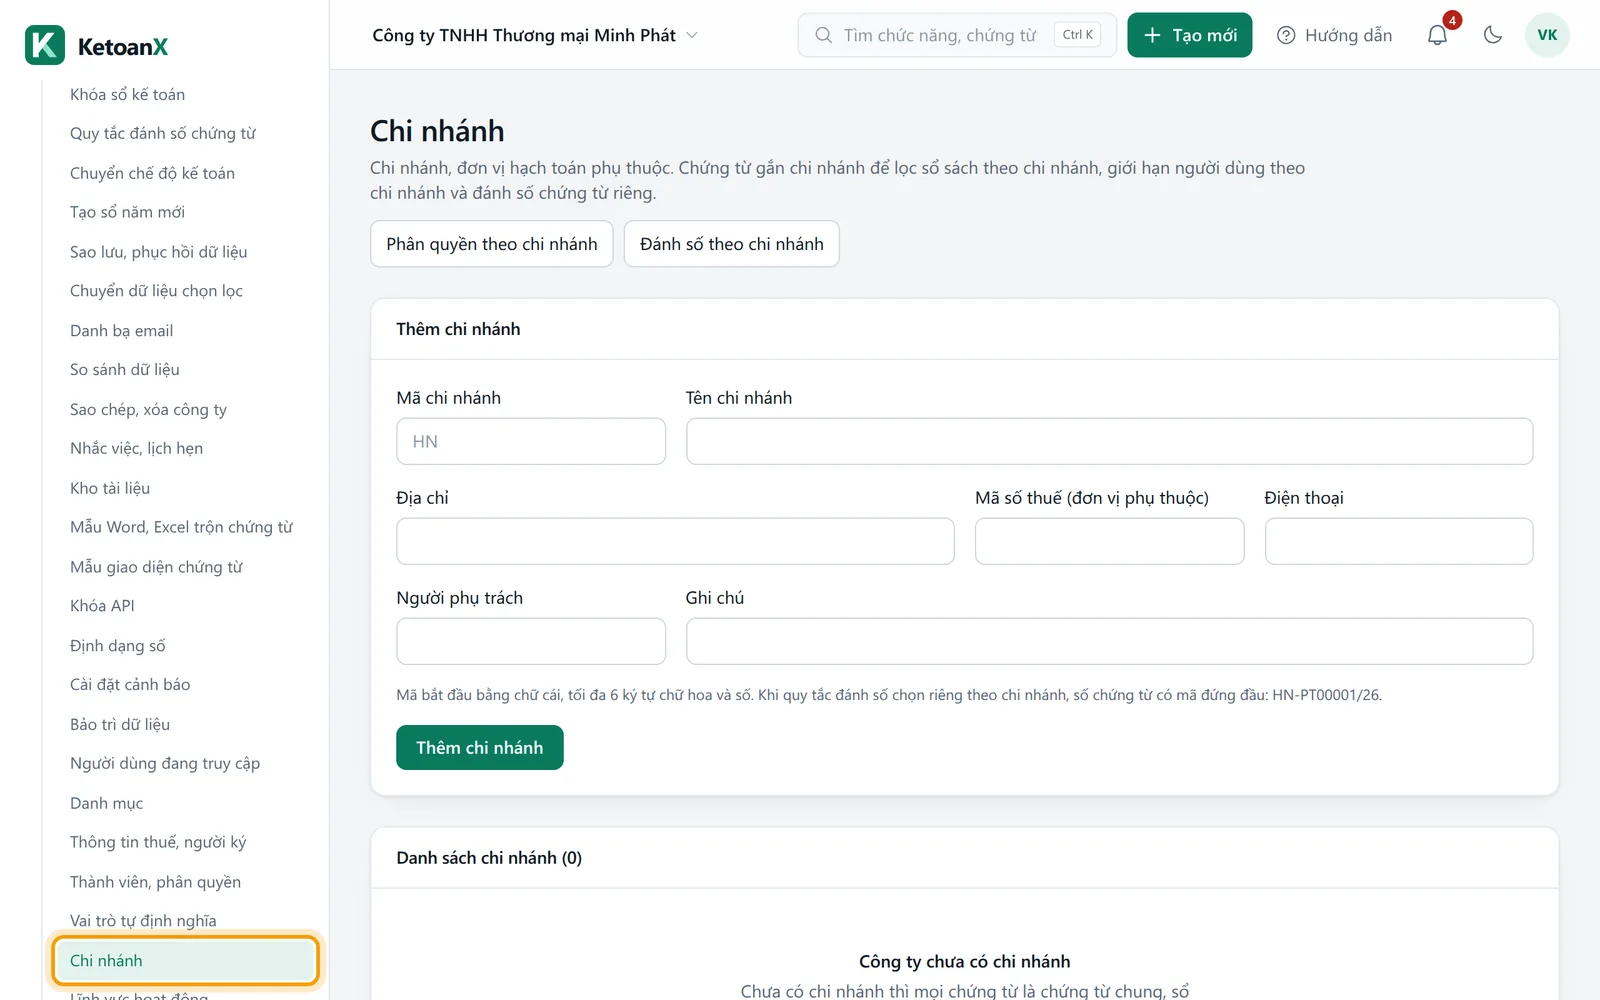The width and height of the screenshot is (1600, 1000).
Task: Click Phân quyền theo chi nhánh
Action: click(x=492, y=244)
